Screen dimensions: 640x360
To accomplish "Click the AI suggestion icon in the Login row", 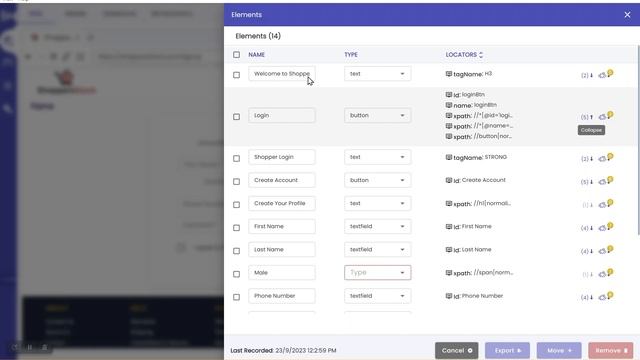I will (606, 116).
